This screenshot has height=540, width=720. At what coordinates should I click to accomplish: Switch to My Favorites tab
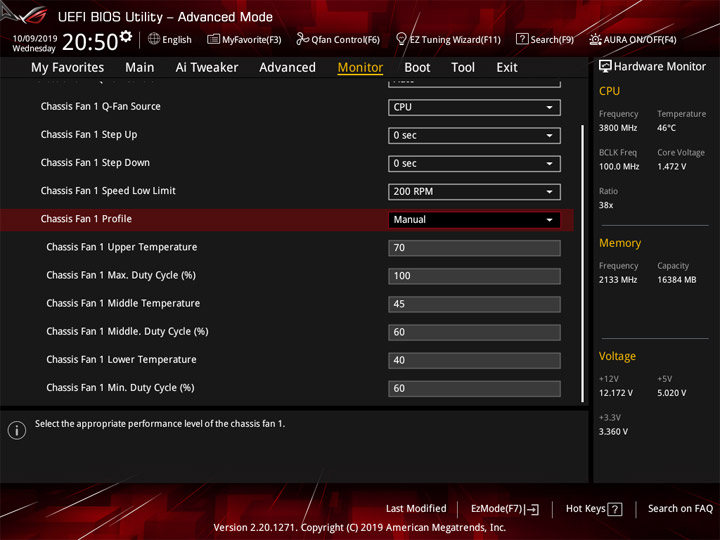68,68
